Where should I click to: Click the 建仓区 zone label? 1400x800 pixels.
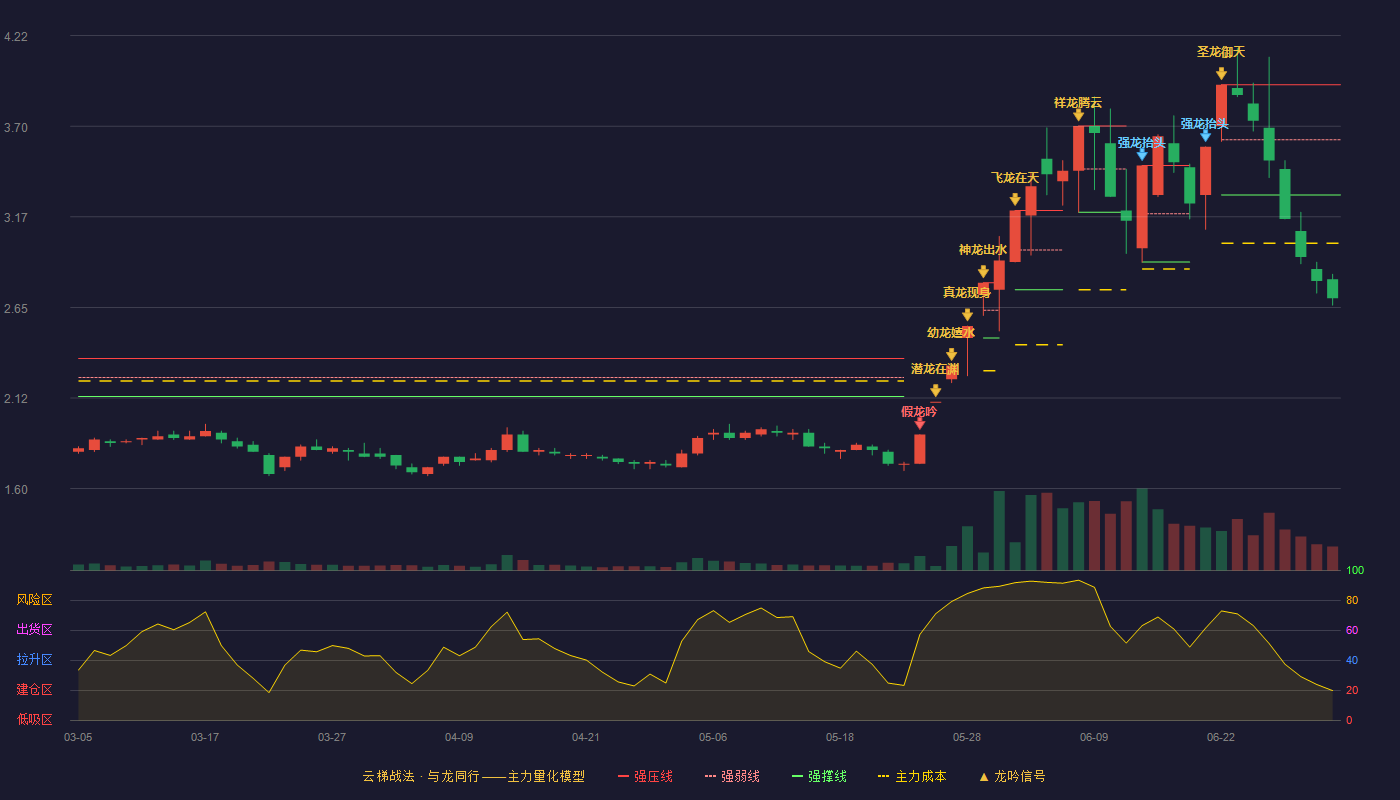[x=34, y=690]
